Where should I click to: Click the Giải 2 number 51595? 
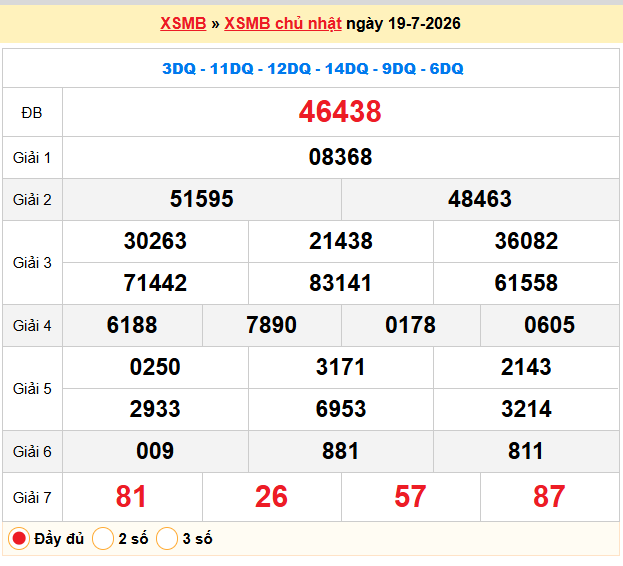click(x=202, y=199)
